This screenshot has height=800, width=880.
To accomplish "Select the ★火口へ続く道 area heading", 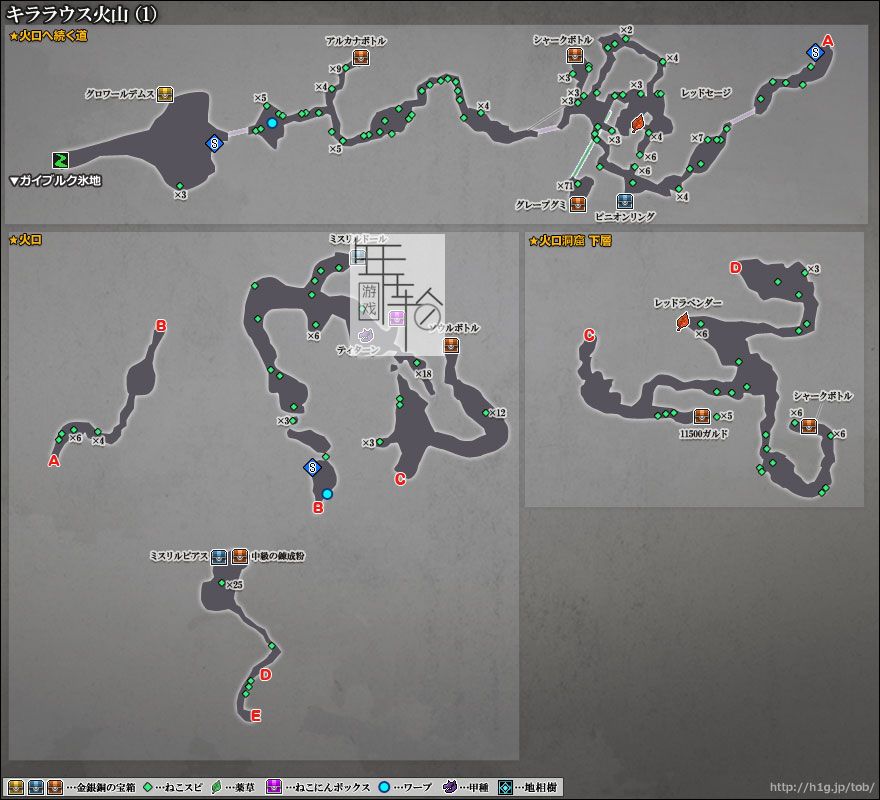I will (48, 36).
